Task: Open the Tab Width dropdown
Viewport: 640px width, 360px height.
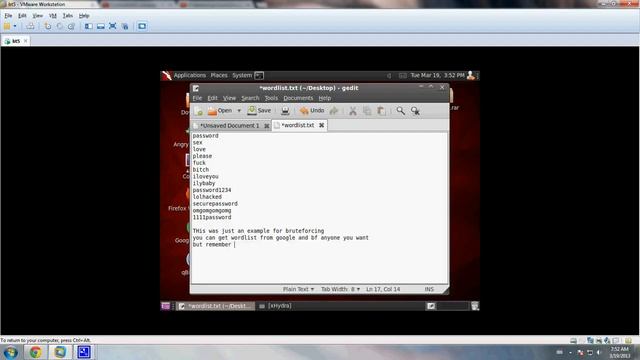Action: (340, 289)
